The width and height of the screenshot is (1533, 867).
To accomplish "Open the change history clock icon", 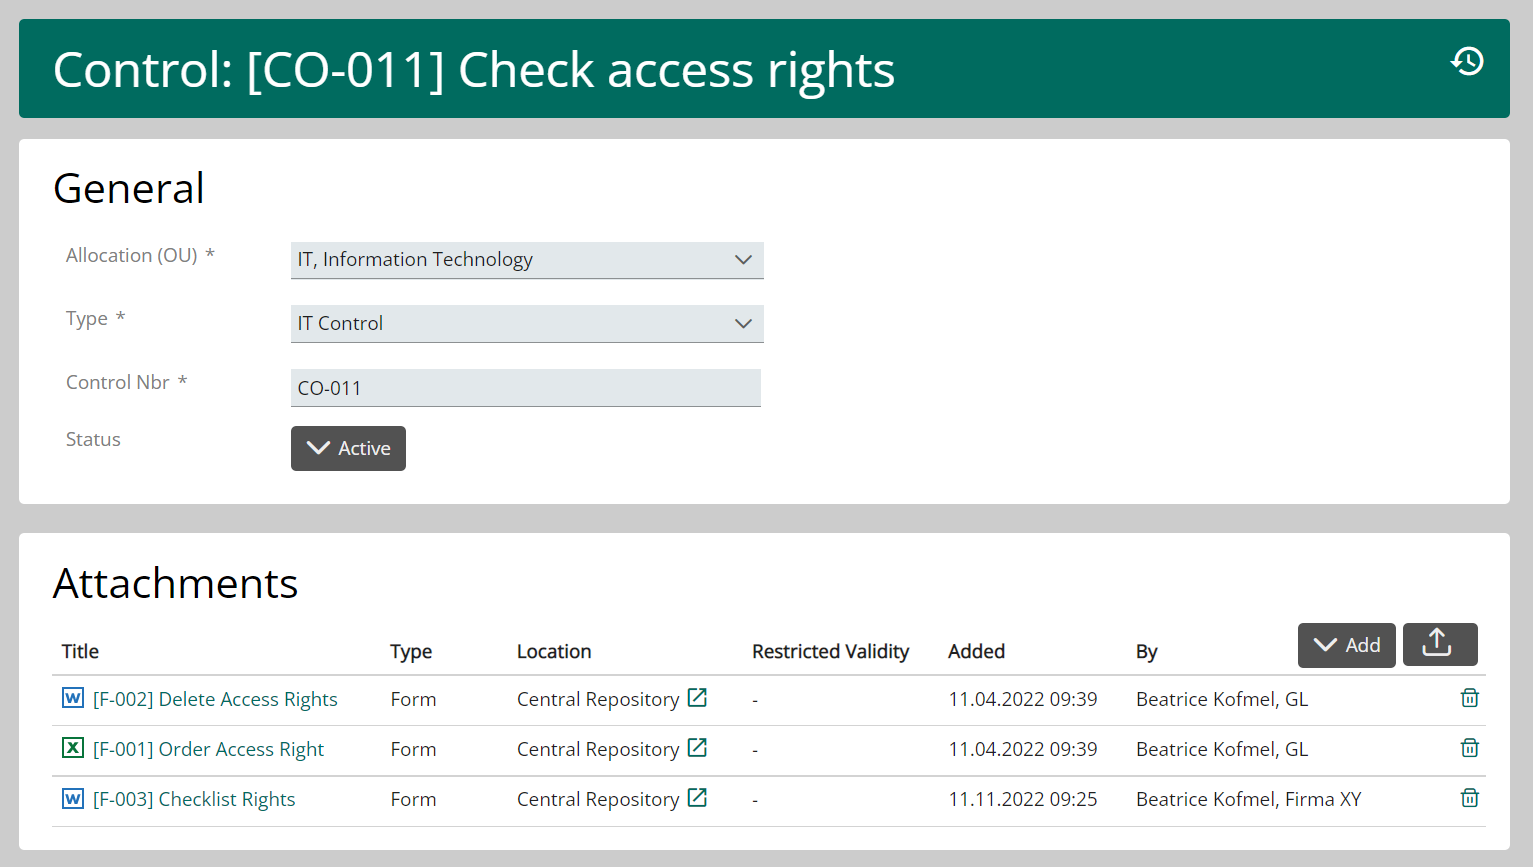I will click(1467, 61).
